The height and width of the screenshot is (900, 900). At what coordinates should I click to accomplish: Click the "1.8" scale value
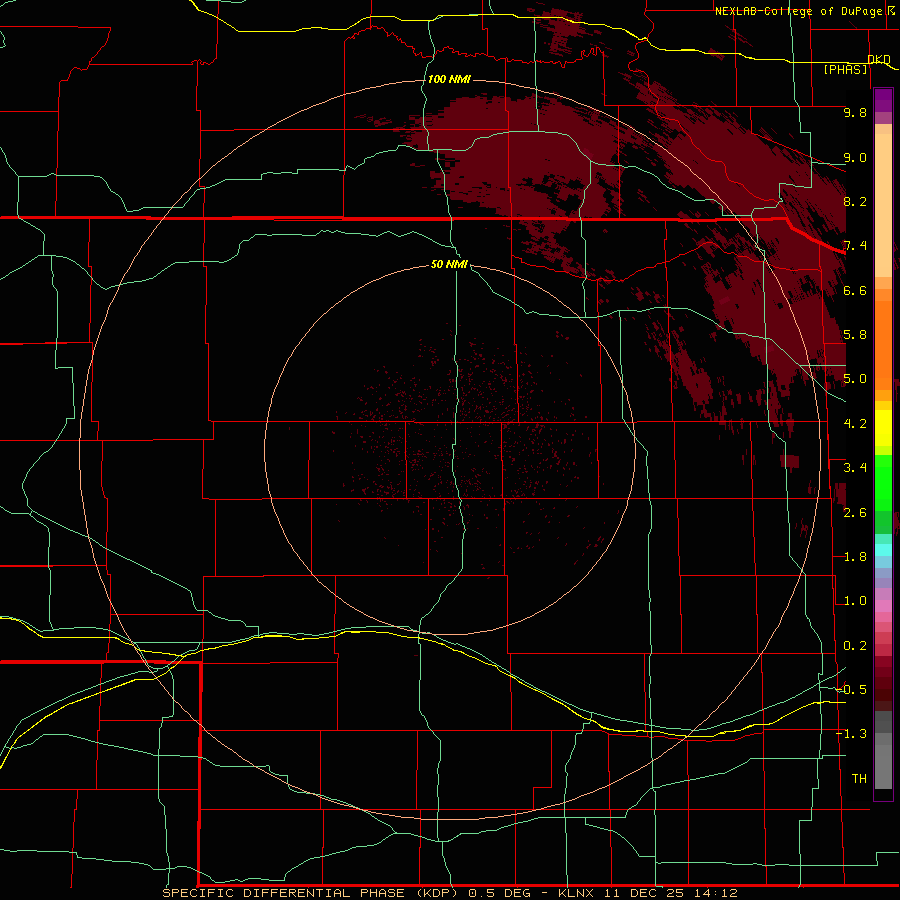pos(855,557)
